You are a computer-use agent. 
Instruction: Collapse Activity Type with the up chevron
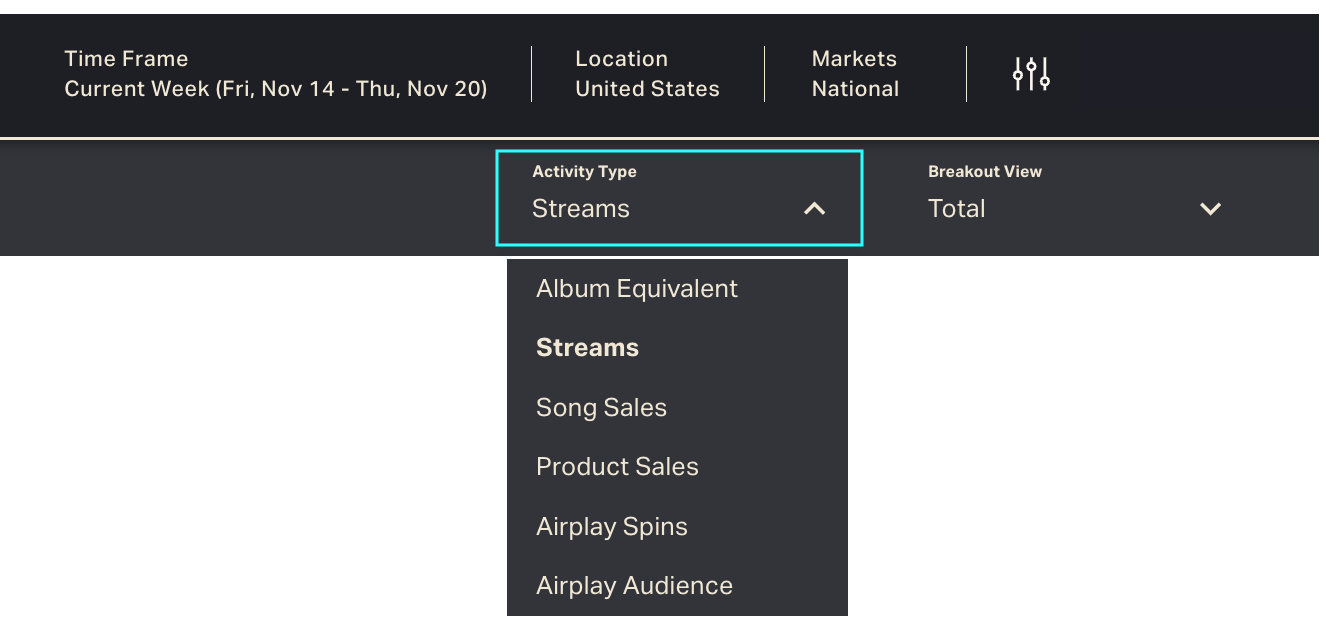point(815,209)
